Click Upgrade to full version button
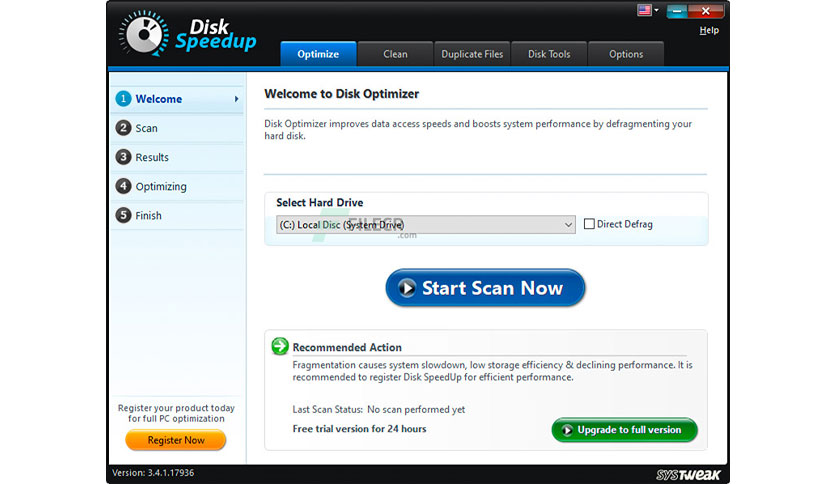Viewport: 836px width, 484px height. (624, 430)
